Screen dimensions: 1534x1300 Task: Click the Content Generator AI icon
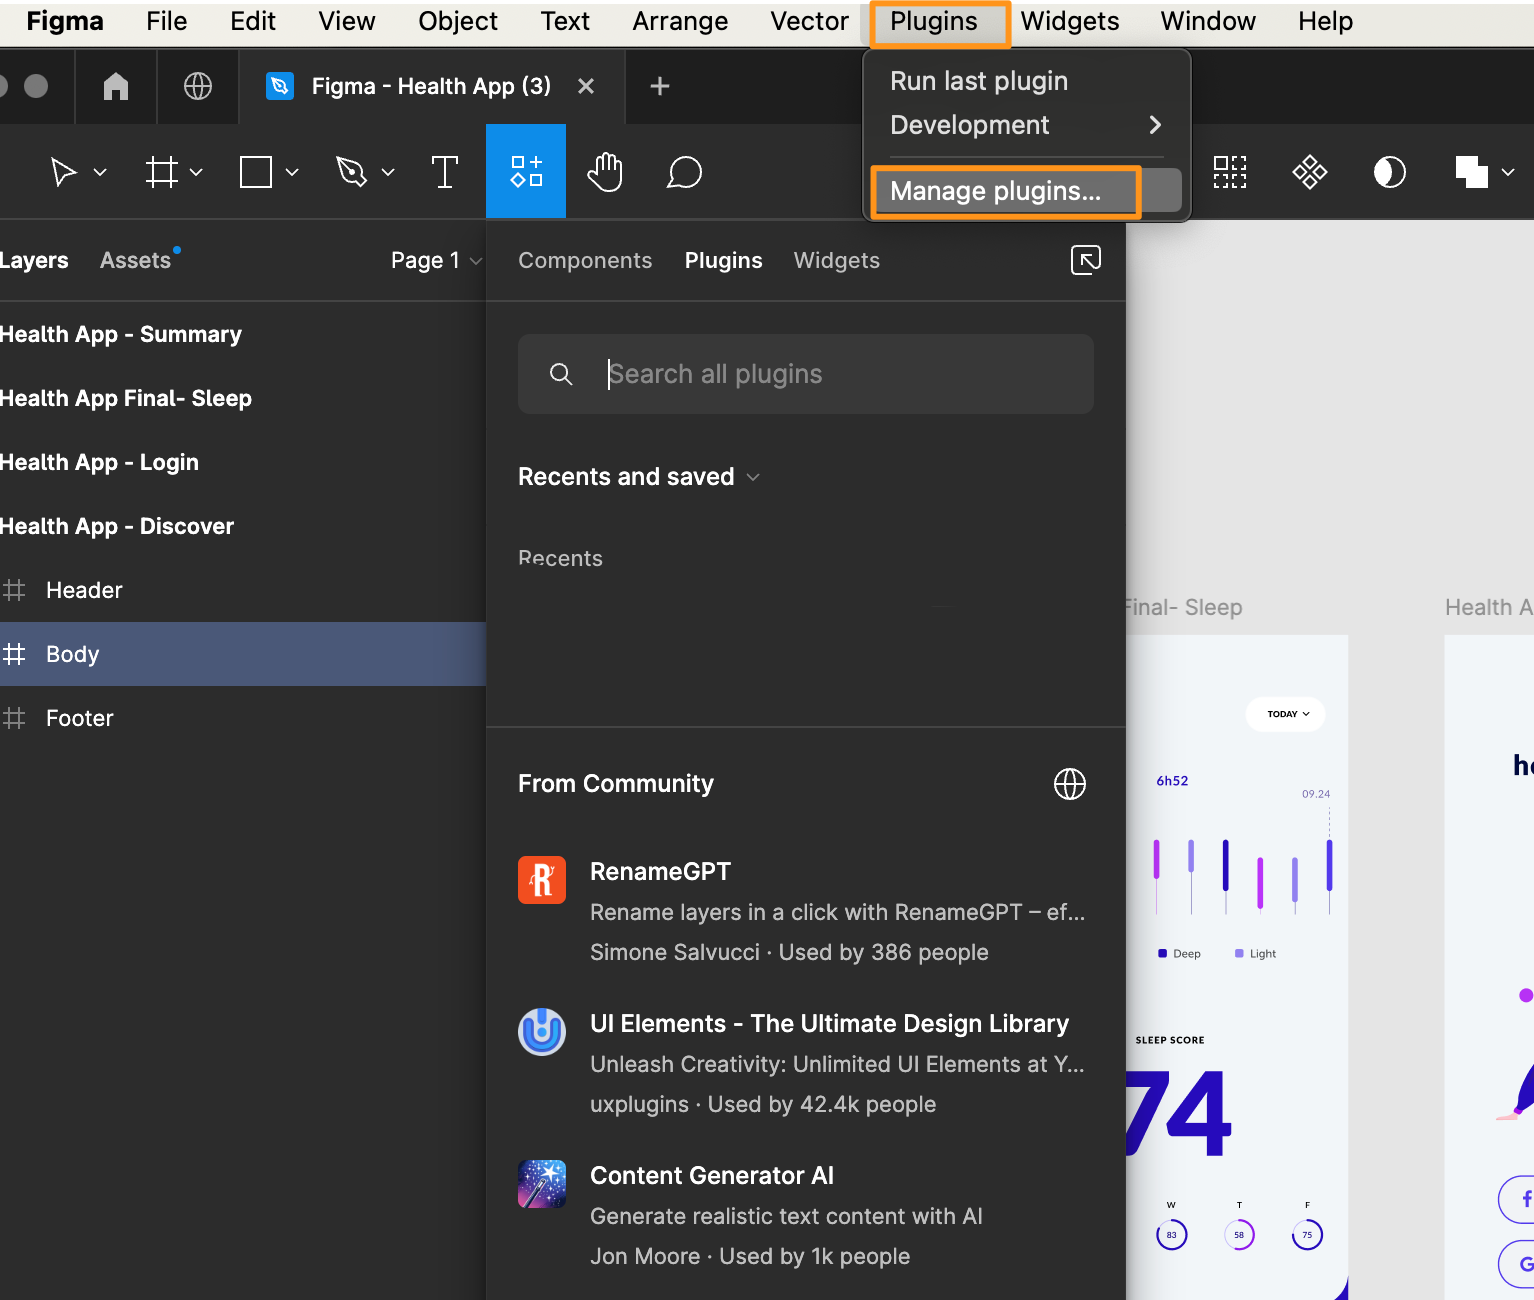[x=542, y=1184]
